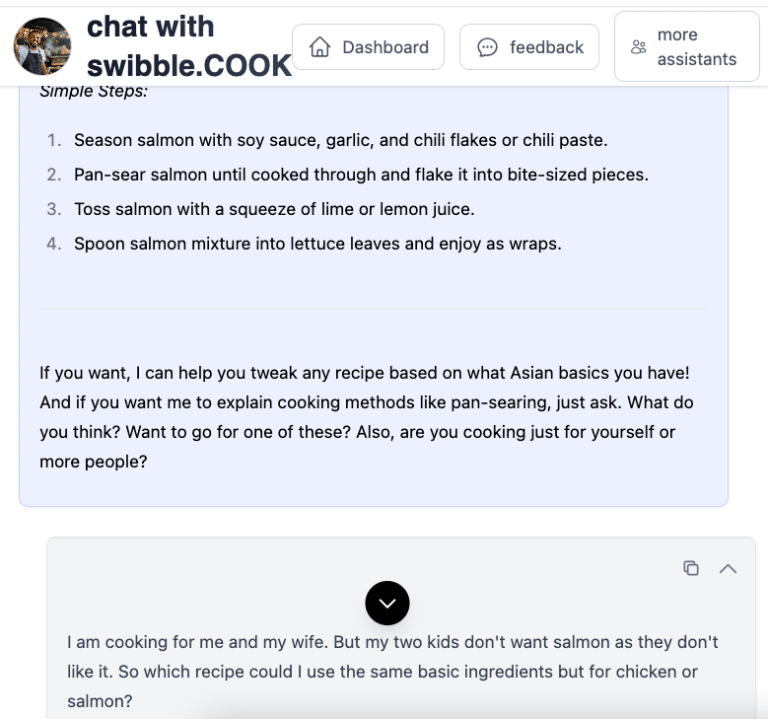Click the divider line below the steps
The image size is (768, 719).
tap(373, 308)
